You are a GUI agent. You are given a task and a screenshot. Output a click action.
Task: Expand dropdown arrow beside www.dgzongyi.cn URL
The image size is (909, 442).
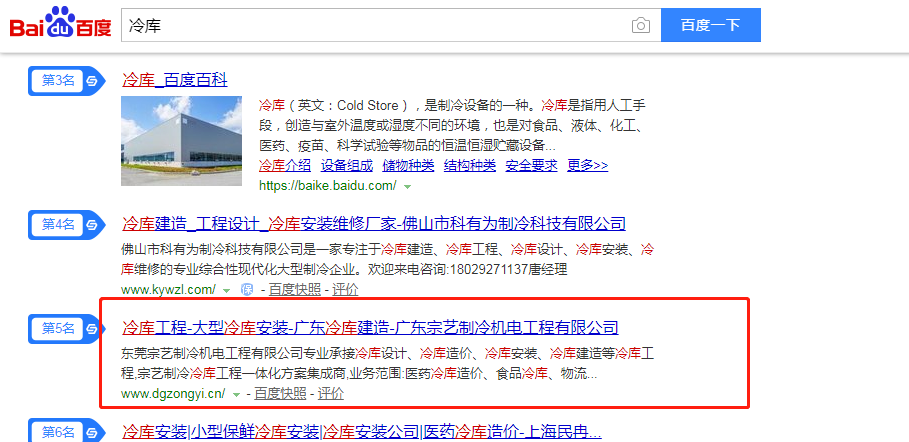pyautogui.click(x=236, y=394)
